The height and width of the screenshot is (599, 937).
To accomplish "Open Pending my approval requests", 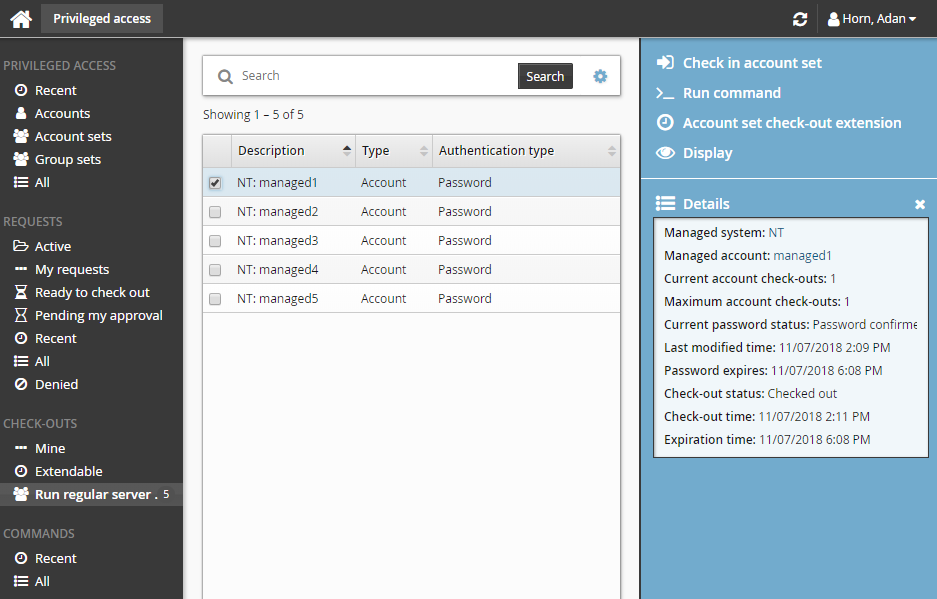I will click(98, 316).
